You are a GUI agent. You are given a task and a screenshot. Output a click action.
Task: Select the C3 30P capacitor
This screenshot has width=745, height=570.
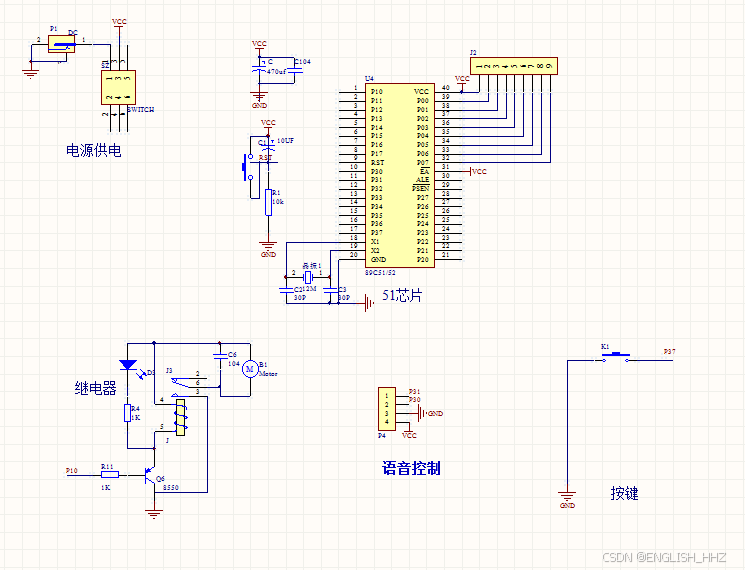pyautogui.click(x=330, y=289)
